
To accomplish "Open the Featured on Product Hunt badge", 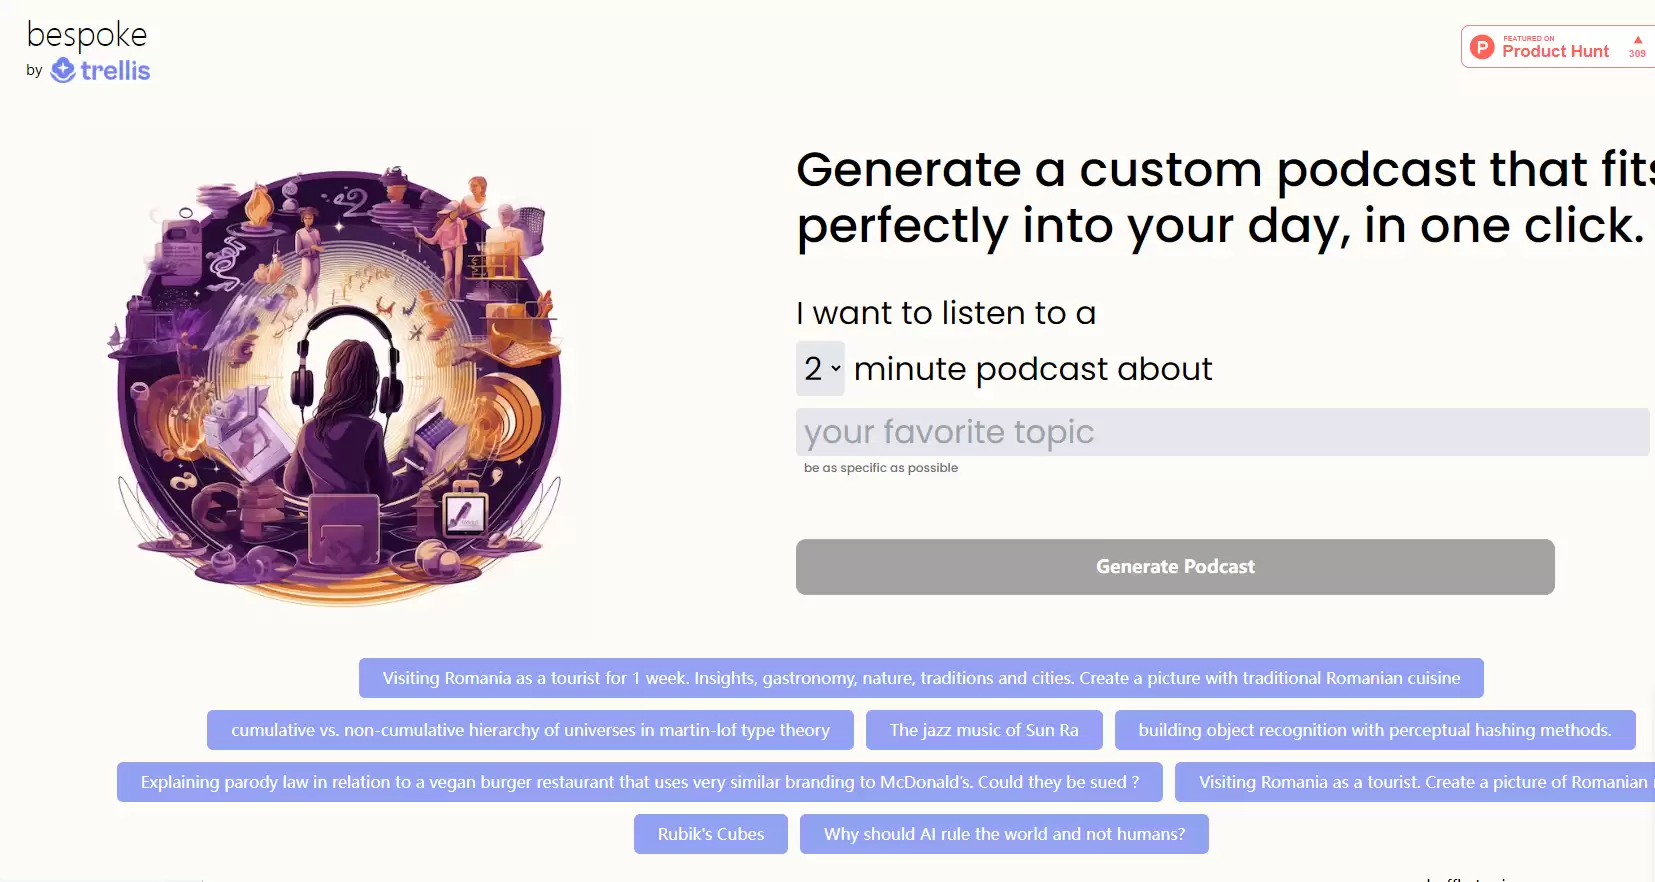I will coord(1558,47).
